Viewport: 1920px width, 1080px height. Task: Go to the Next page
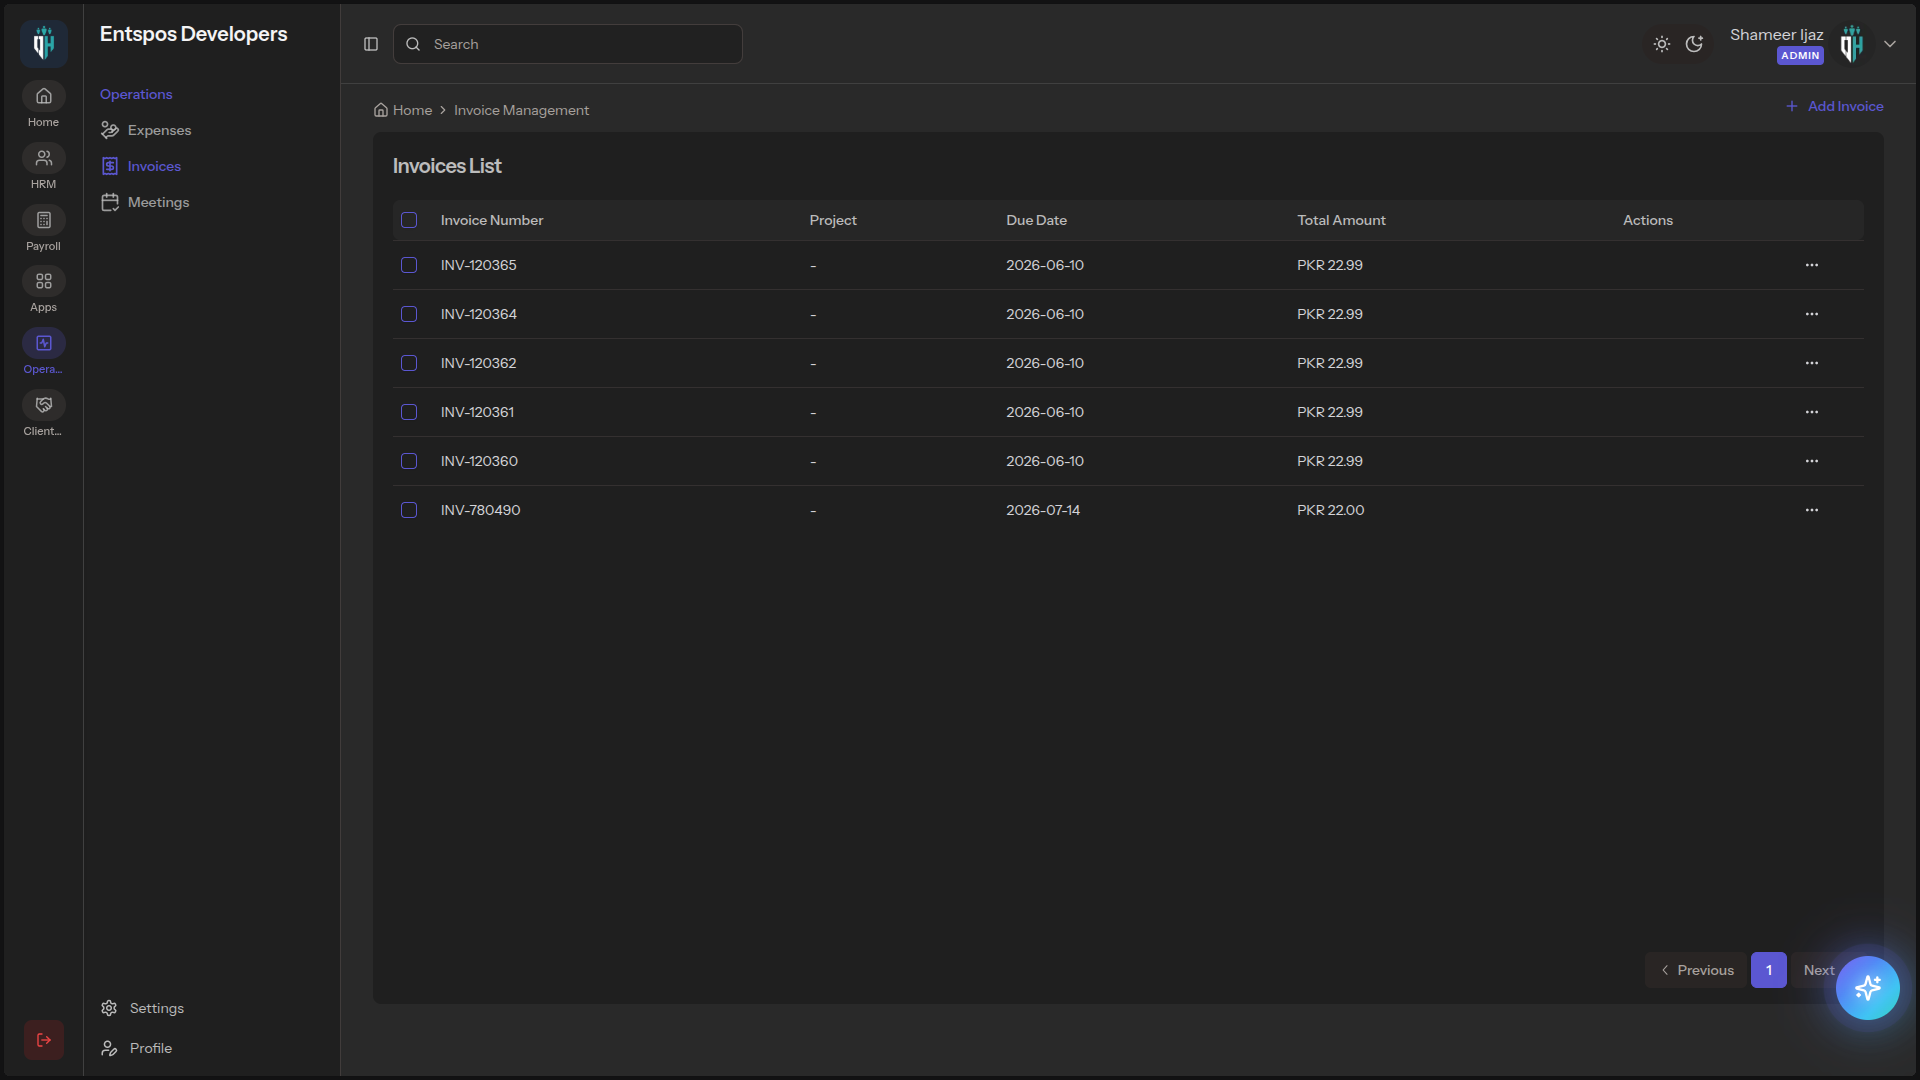(x=1818, y=970)
